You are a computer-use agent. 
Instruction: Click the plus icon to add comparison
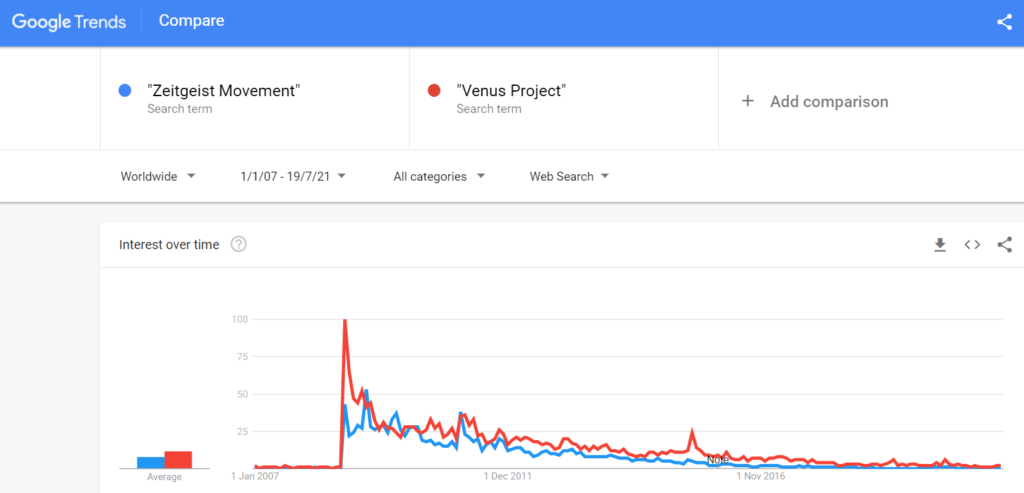point(748,101)
